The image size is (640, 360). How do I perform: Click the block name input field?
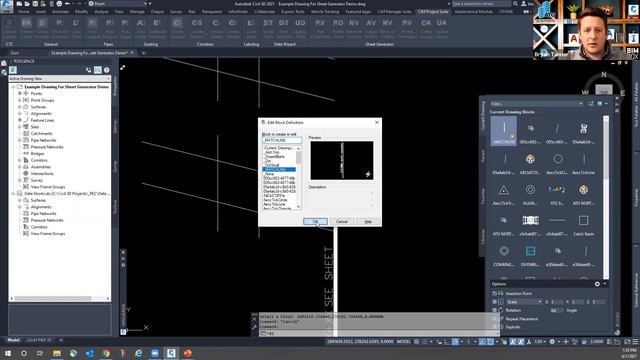(x=282, y=140)
